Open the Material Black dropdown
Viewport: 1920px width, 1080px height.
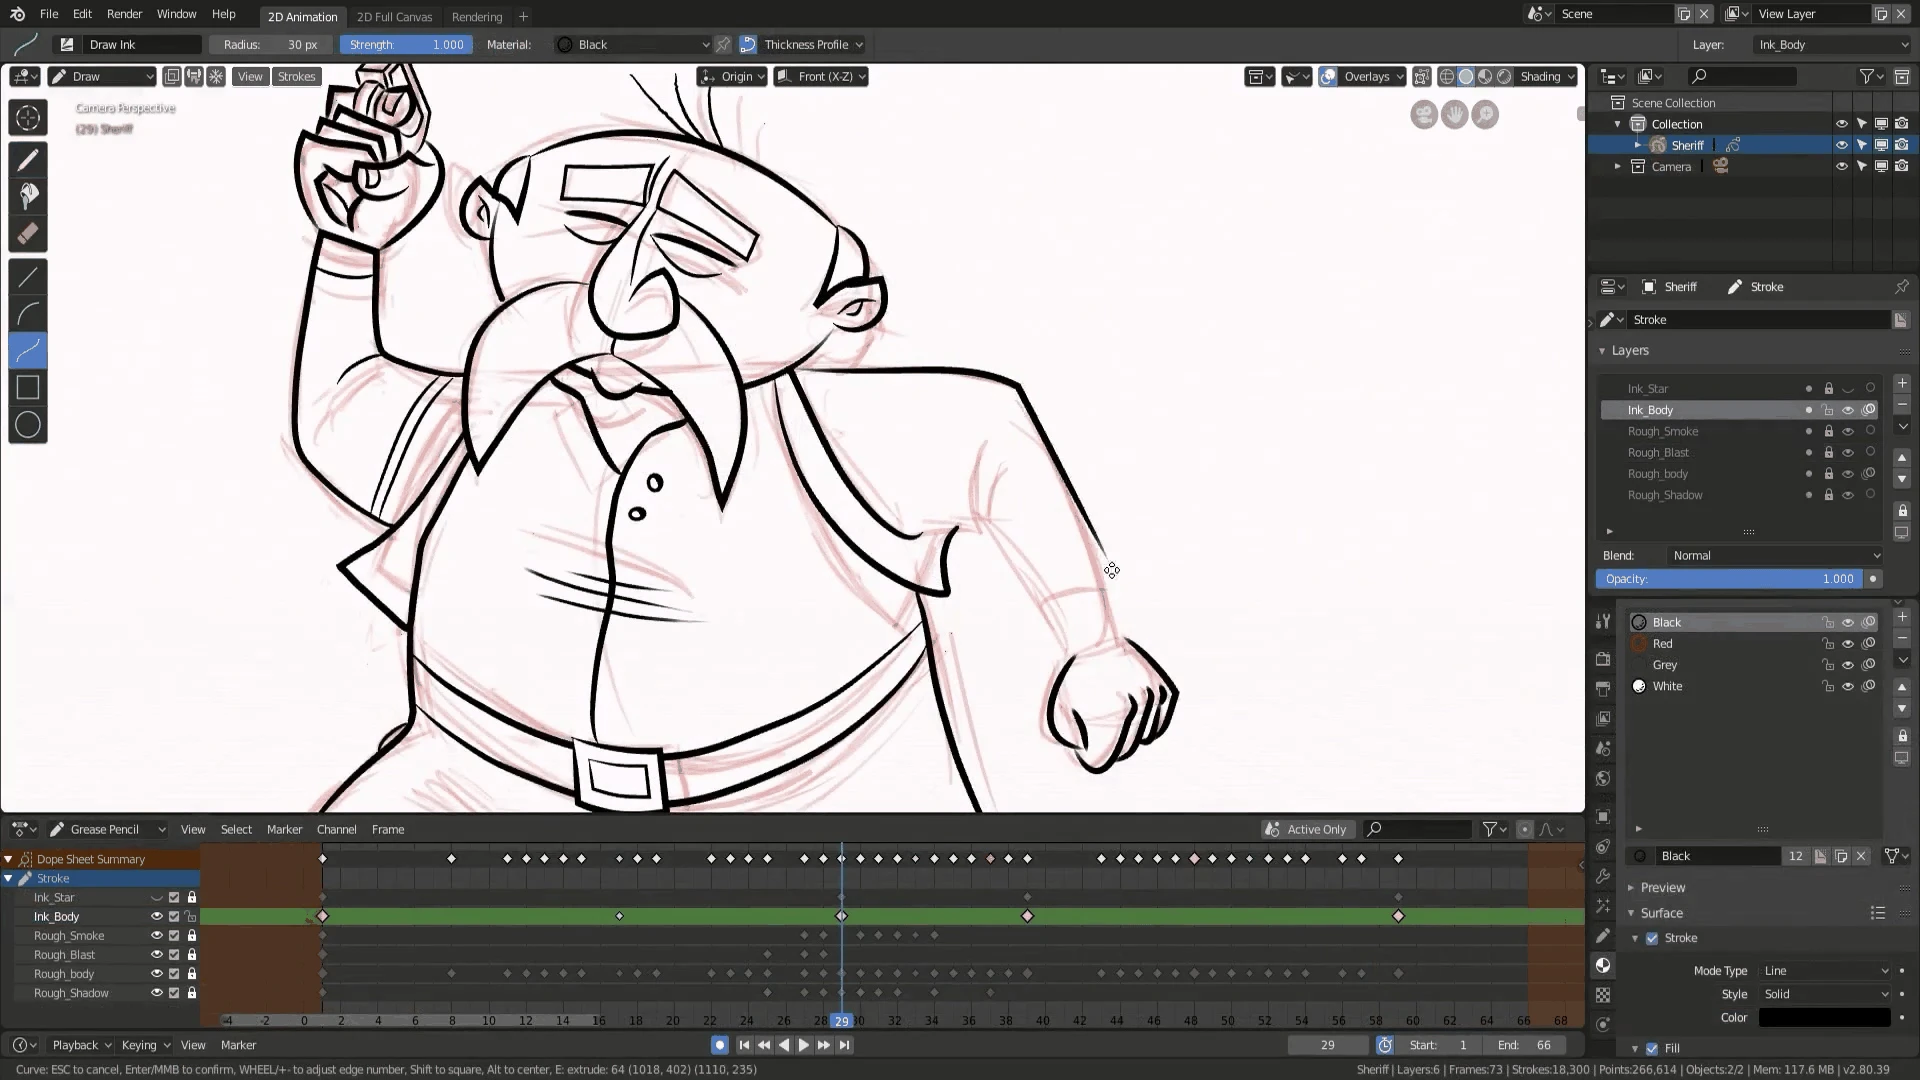(x=632, y=45)
